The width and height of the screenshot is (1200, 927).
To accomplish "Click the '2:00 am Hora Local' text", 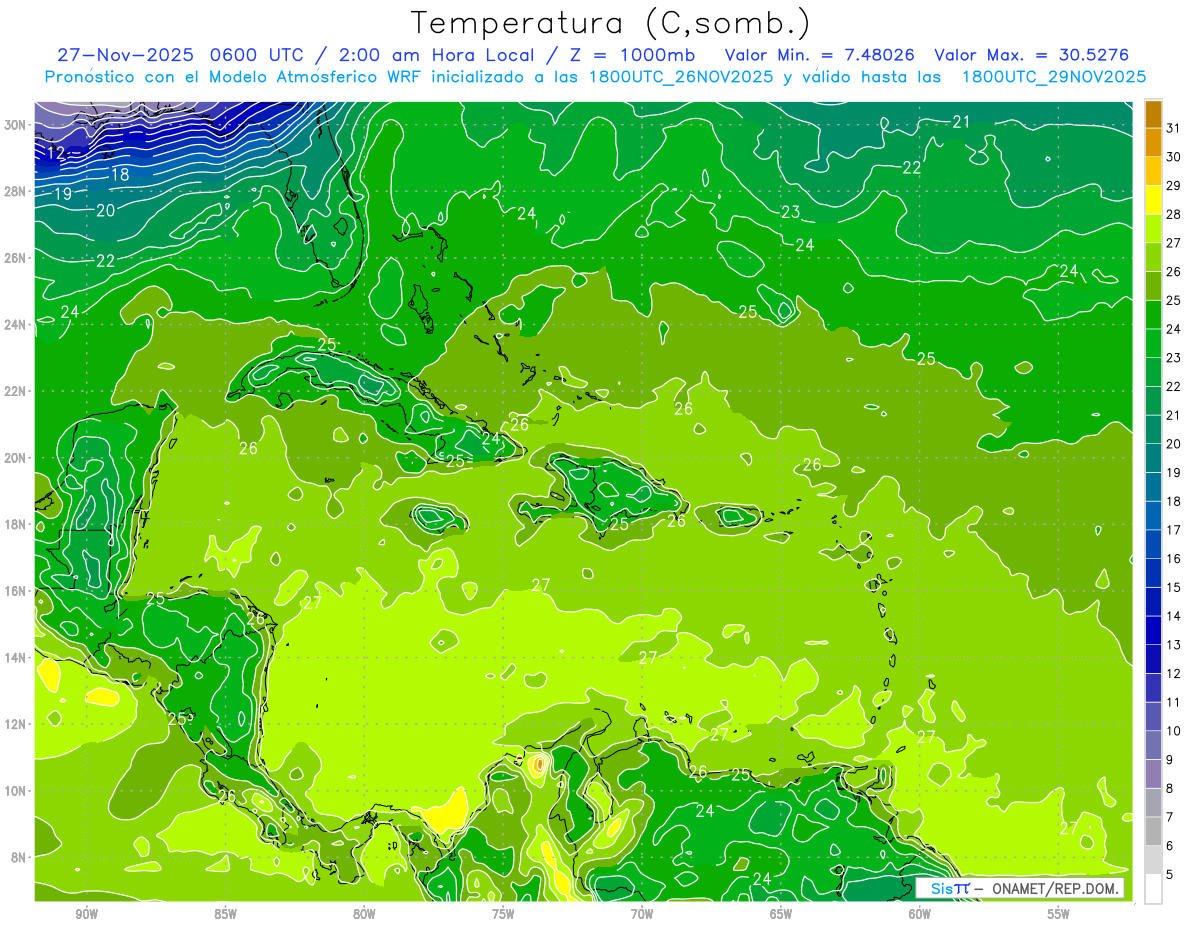I will [440, 55].
